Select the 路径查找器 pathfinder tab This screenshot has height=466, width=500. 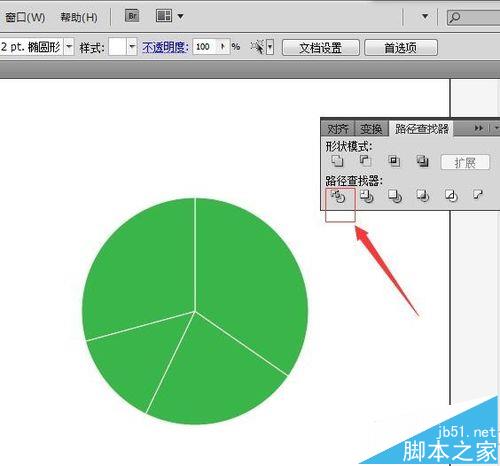[422, 128]
